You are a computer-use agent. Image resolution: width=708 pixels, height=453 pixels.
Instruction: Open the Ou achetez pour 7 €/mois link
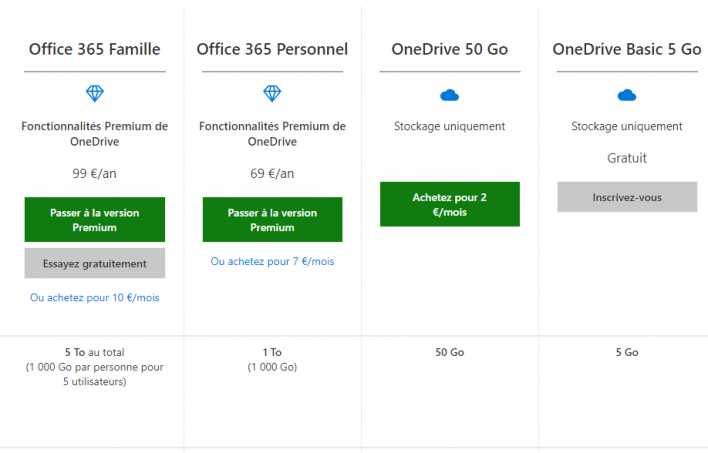pyautogui.click(x=272, y=261)
